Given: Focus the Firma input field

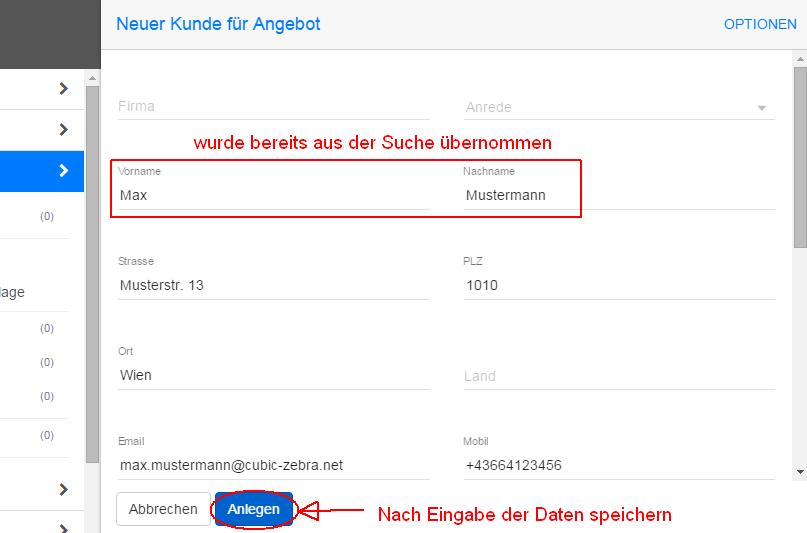Looking at the screenshot, I should [273, 106].
